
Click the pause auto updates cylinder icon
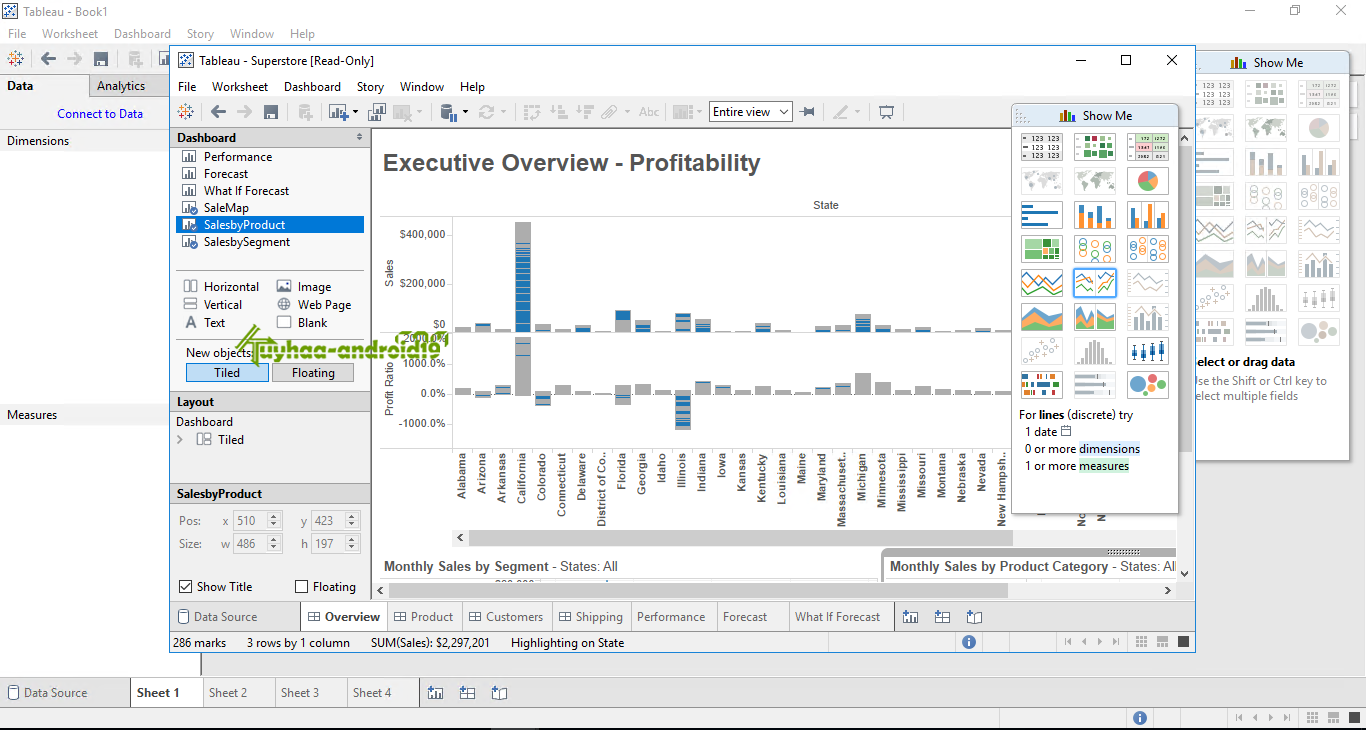(x=448, y=112)
